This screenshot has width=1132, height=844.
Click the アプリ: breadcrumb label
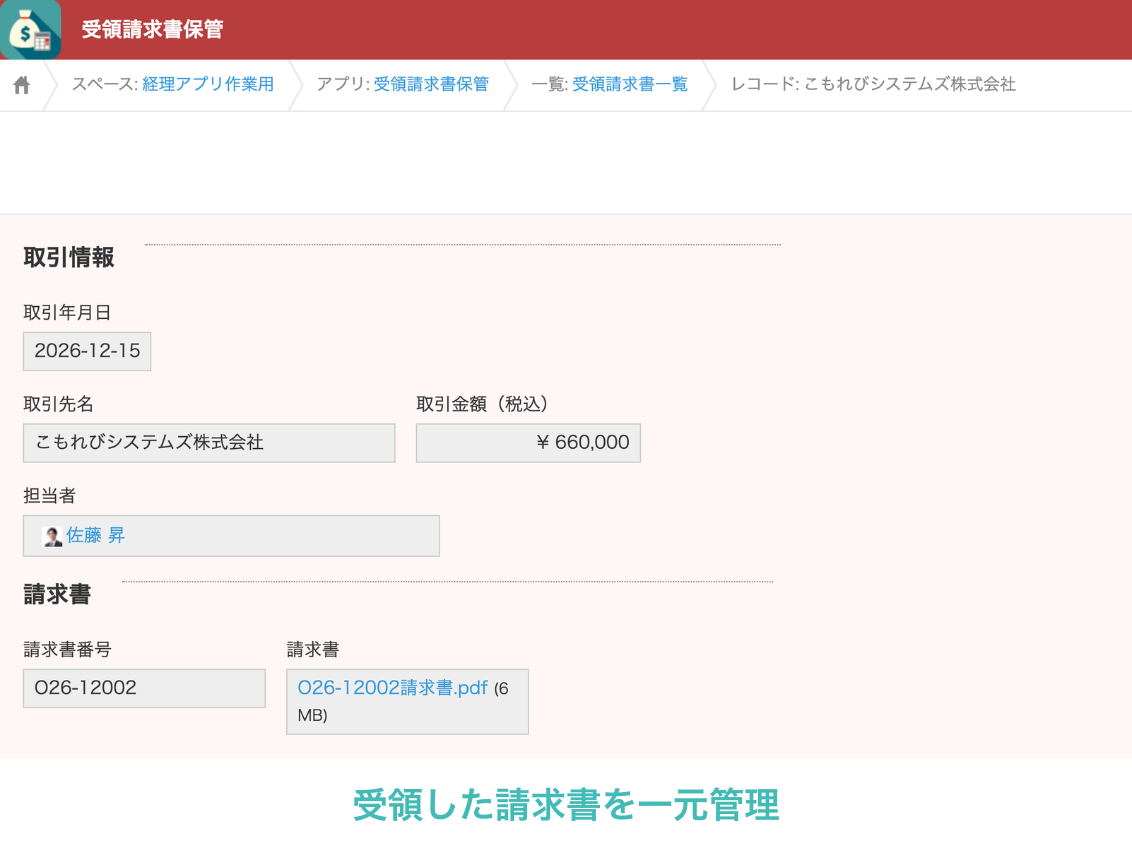(343, 84)
